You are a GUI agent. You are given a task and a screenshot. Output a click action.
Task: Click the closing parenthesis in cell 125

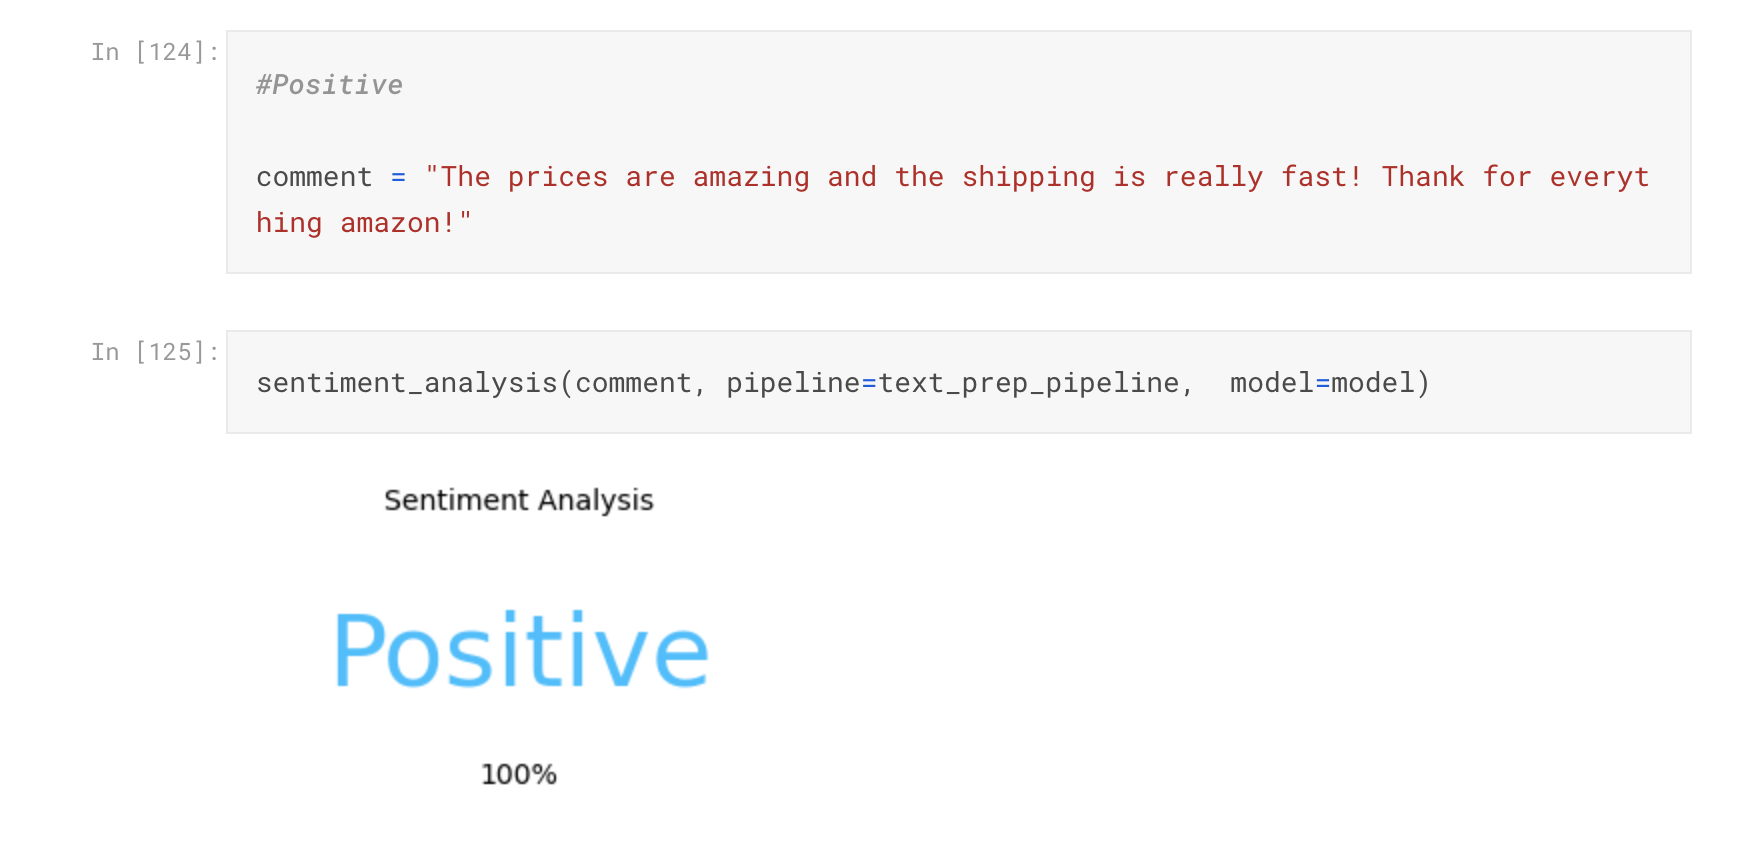[x=1423, y=383]
